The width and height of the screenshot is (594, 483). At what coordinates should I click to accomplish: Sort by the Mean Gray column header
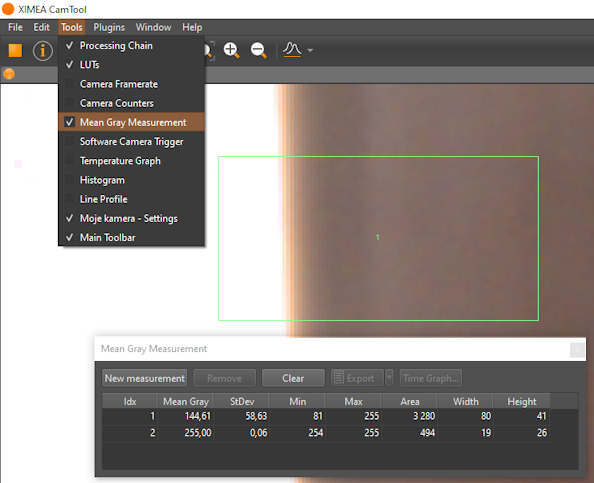point(186,401)
